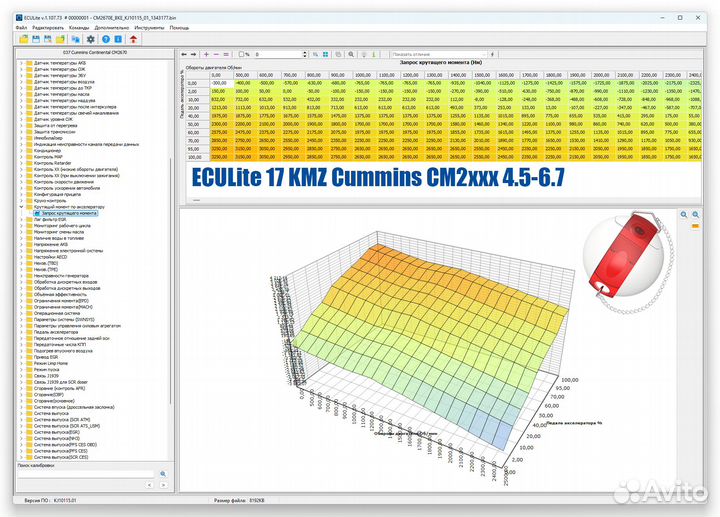720x517 pixels.
Task: Click the teal grid view icon
Action: coord(326,54)
